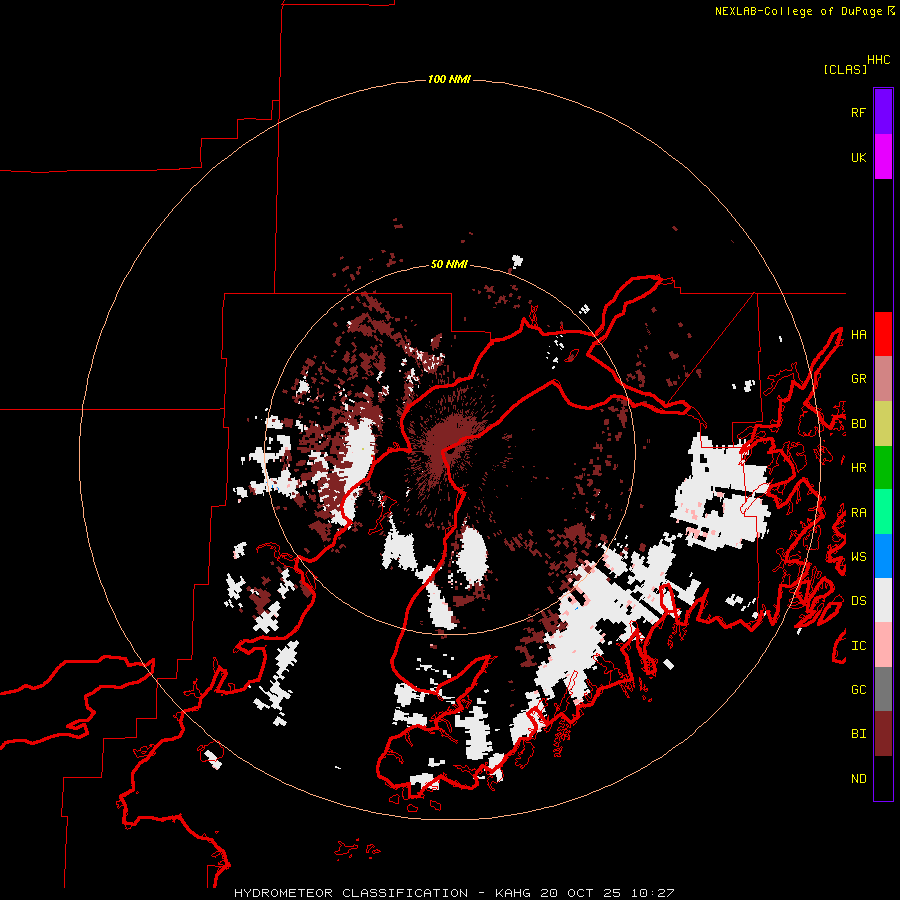900x900 pixels.
Task: Click the 'UK' legend label
Action: pyautogui.click(x=859, y=157)
